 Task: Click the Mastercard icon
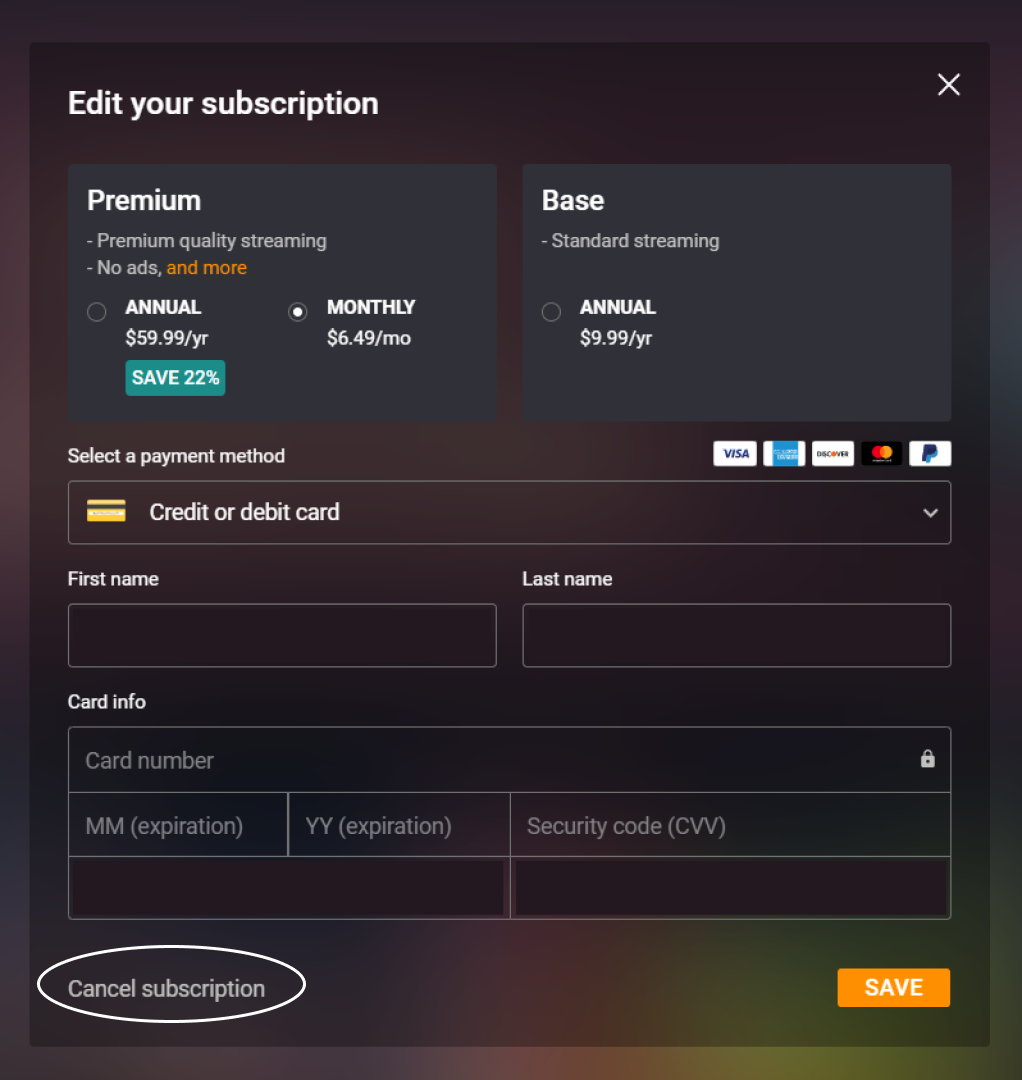[881, 454]
